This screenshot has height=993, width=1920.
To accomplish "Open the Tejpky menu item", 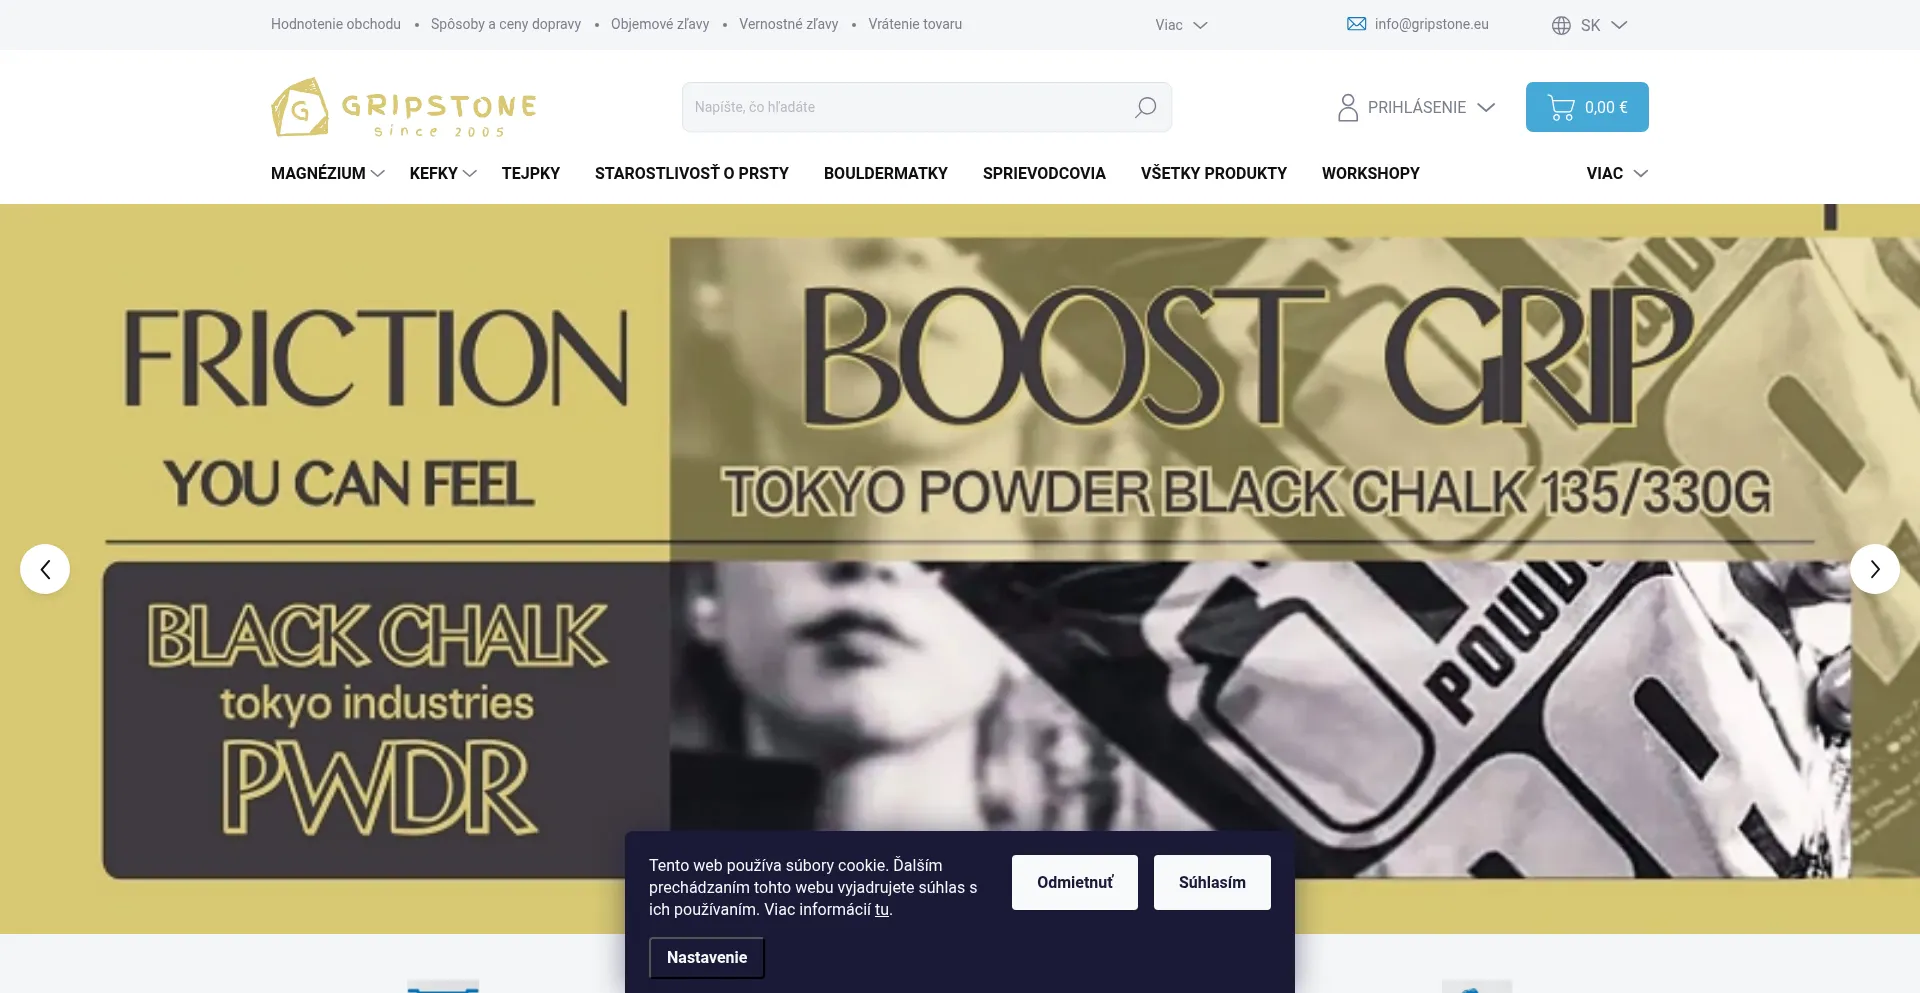I will coord(531,173).
